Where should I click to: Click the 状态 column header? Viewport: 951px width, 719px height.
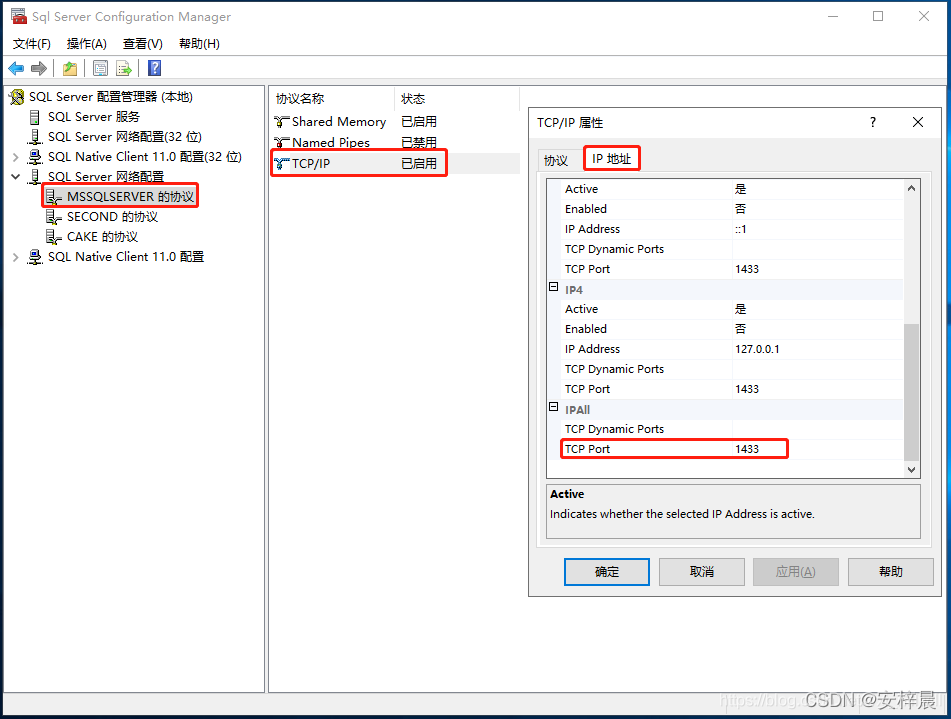[x=458, y=99]
